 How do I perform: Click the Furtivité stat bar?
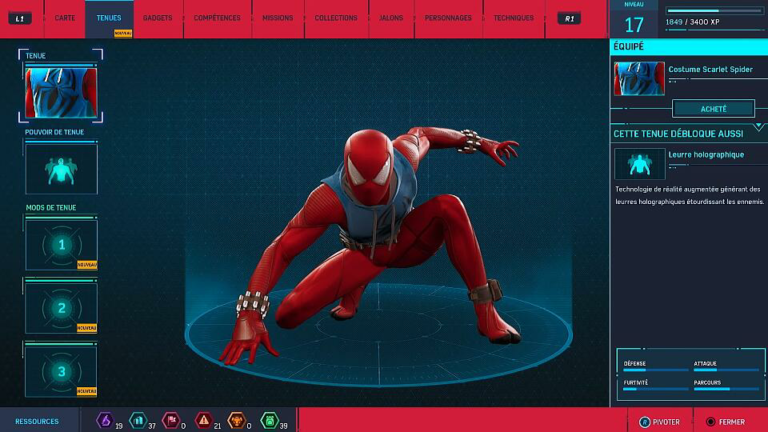[x=655, y=389]
